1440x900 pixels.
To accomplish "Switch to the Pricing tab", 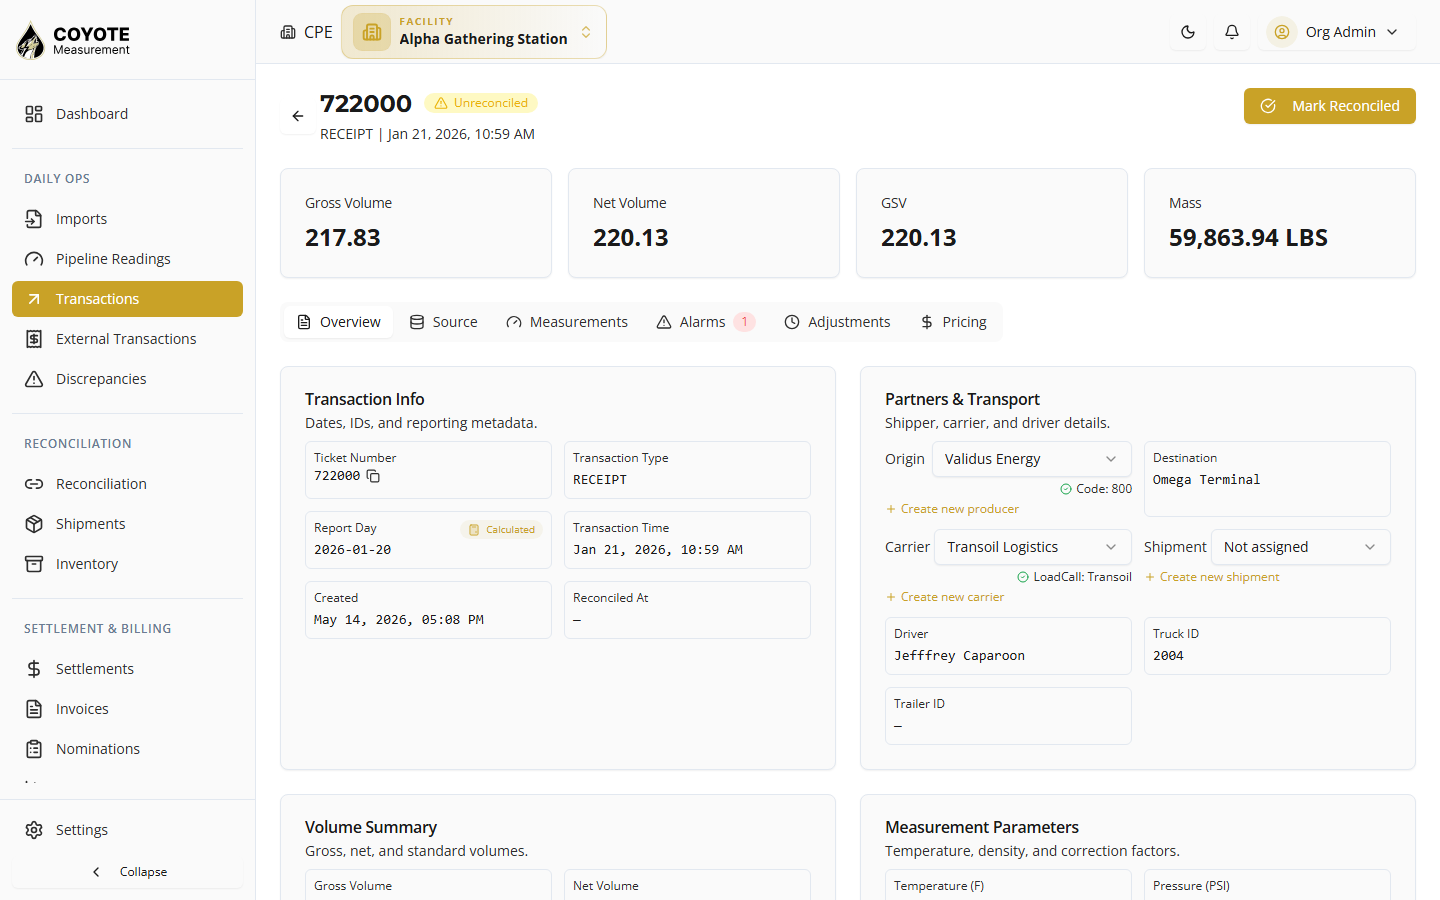I will pyautogui.click(x=953, y=322).
